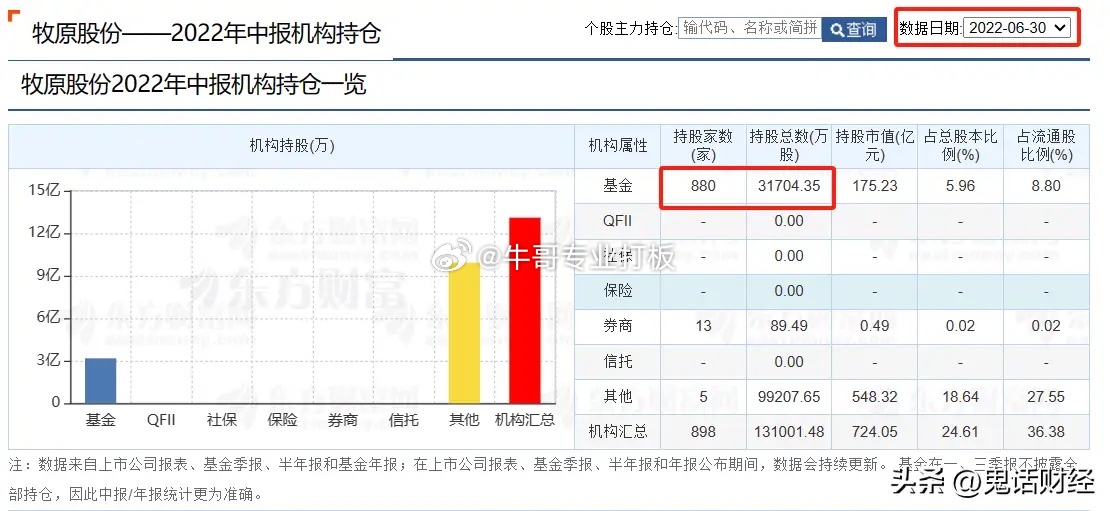Image resolution: width=1110 pixels, height=511 pixels.
Task: Select the value 131001.48 cell
Action: coord(789,432)
